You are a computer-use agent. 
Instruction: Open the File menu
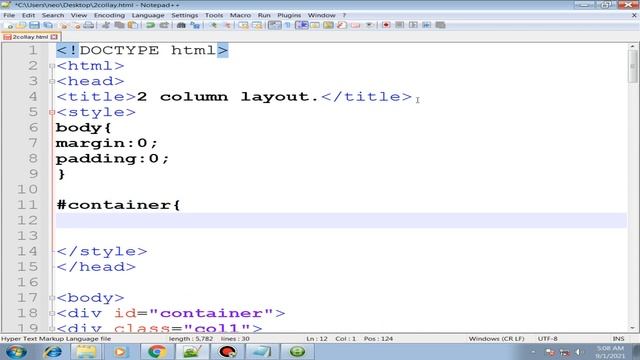pyautogui.click(x=9, y=15)
